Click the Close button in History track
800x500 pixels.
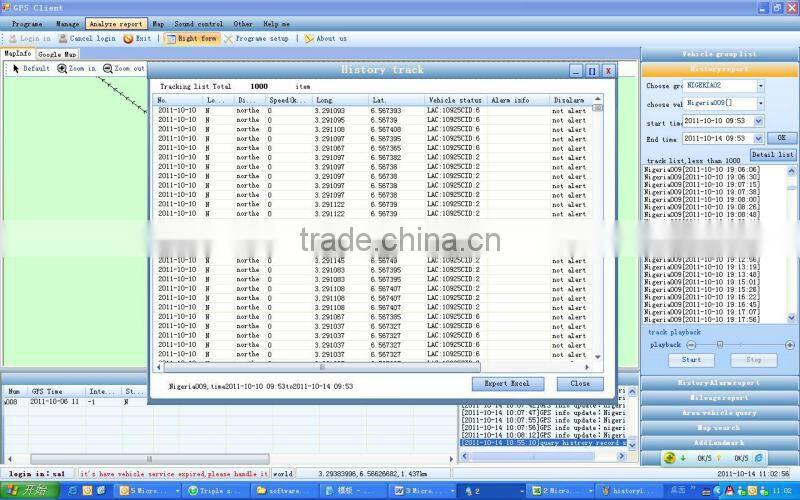[580, 384]
